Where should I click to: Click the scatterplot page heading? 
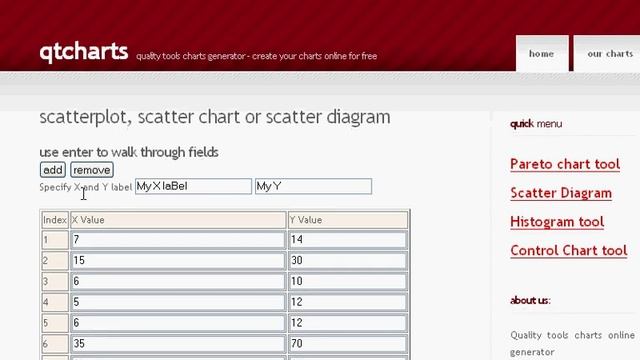(x=215, y=117)
